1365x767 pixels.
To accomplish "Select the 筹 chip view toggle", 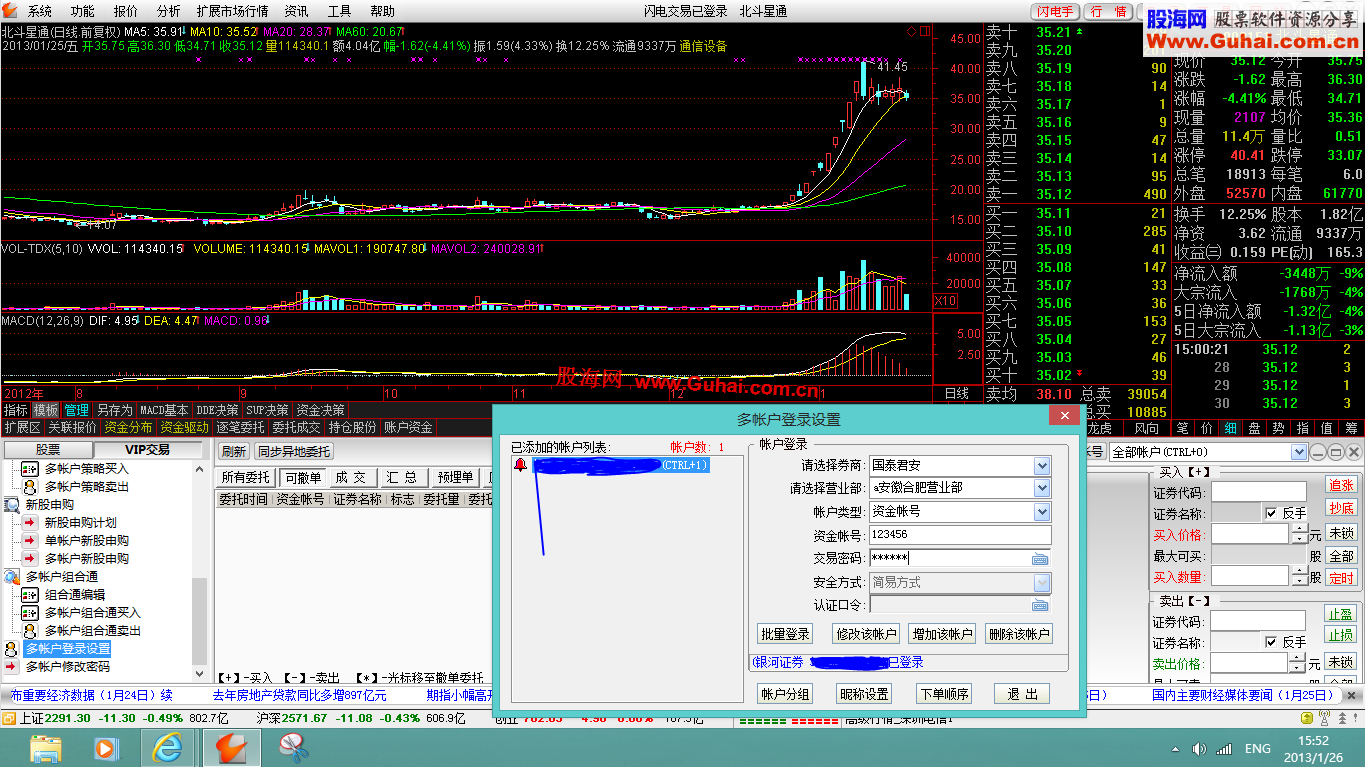I will tap(1351, 428).
